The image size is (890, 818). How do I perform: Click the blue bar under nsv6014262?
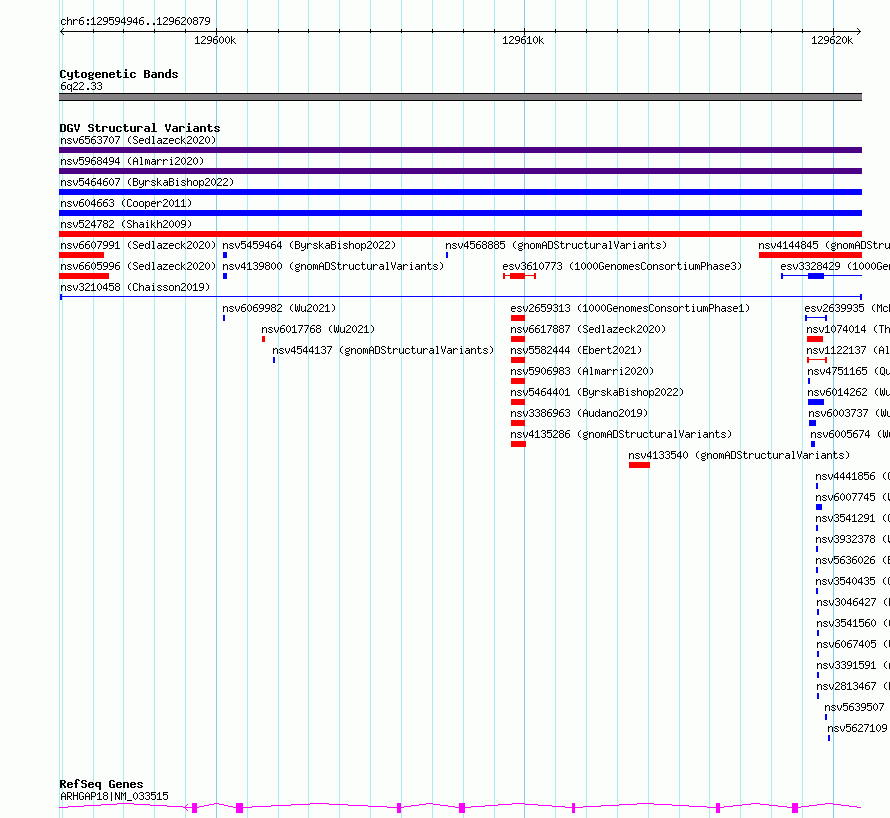click(816, 402)
